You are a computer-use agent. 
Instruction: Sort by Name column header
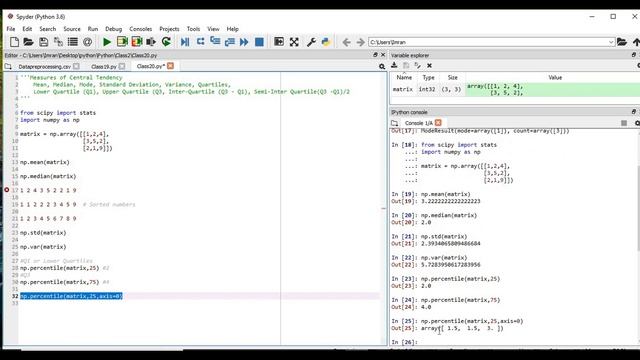404,77
